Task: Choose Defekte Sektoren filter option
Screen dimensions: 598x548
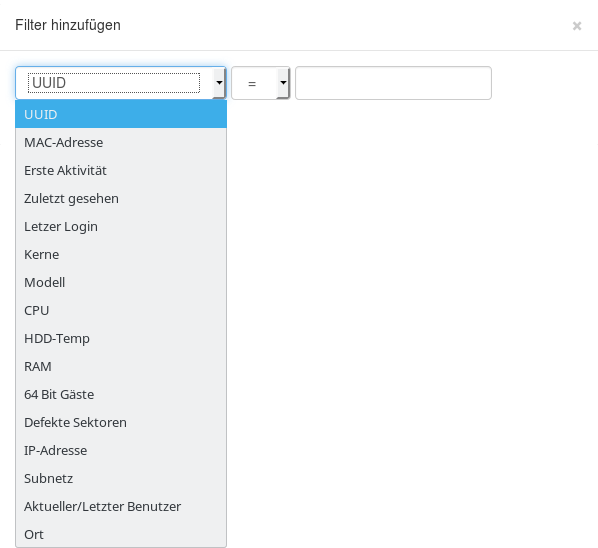Action: tap(121, 422)
